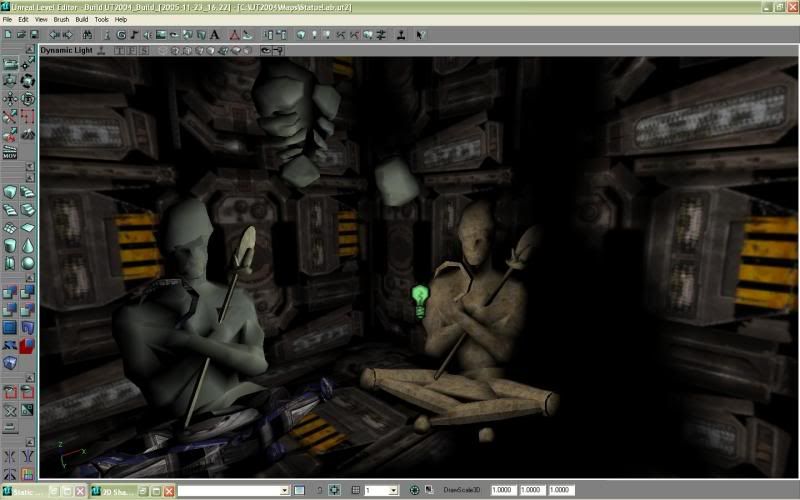Collapse the brush builders group arrow
Viewport: 800px width, 500px height.
pyautogui.click(x=30, y=178)
